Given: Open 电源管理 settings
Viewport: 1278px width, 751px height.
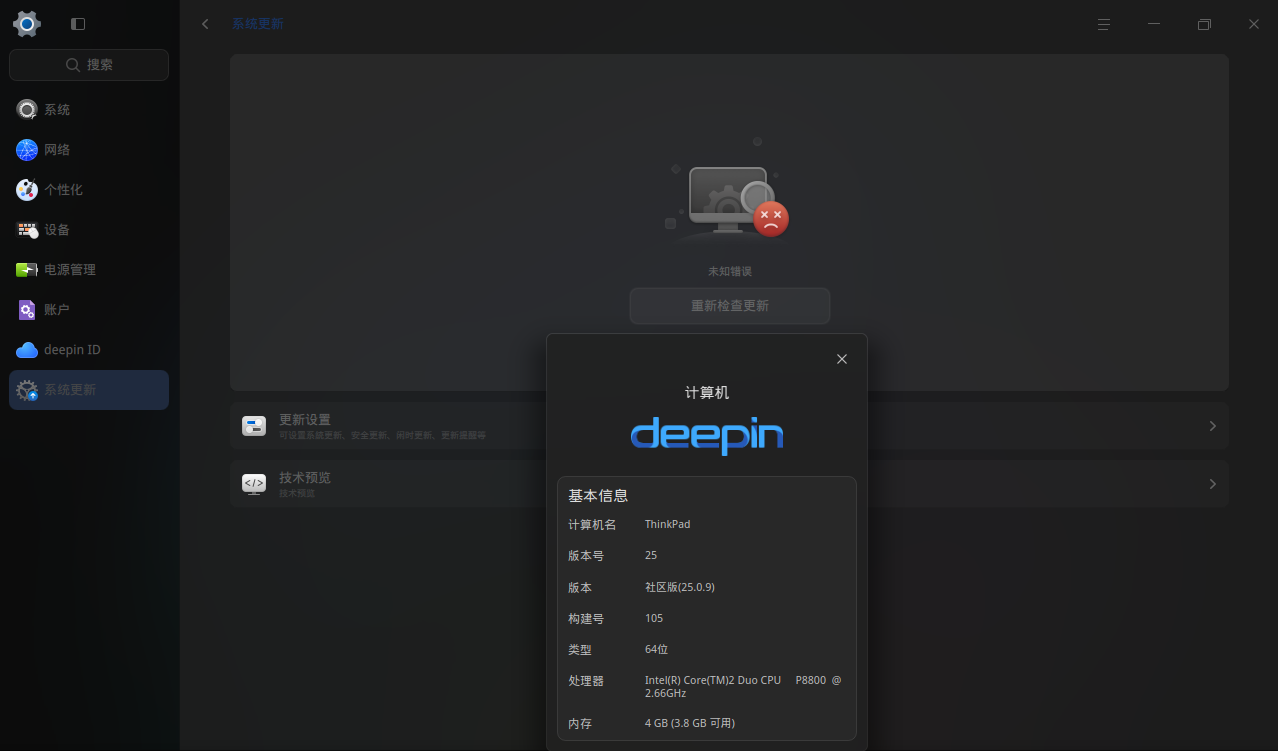Looking at the screenshot, I should [89, 270].
